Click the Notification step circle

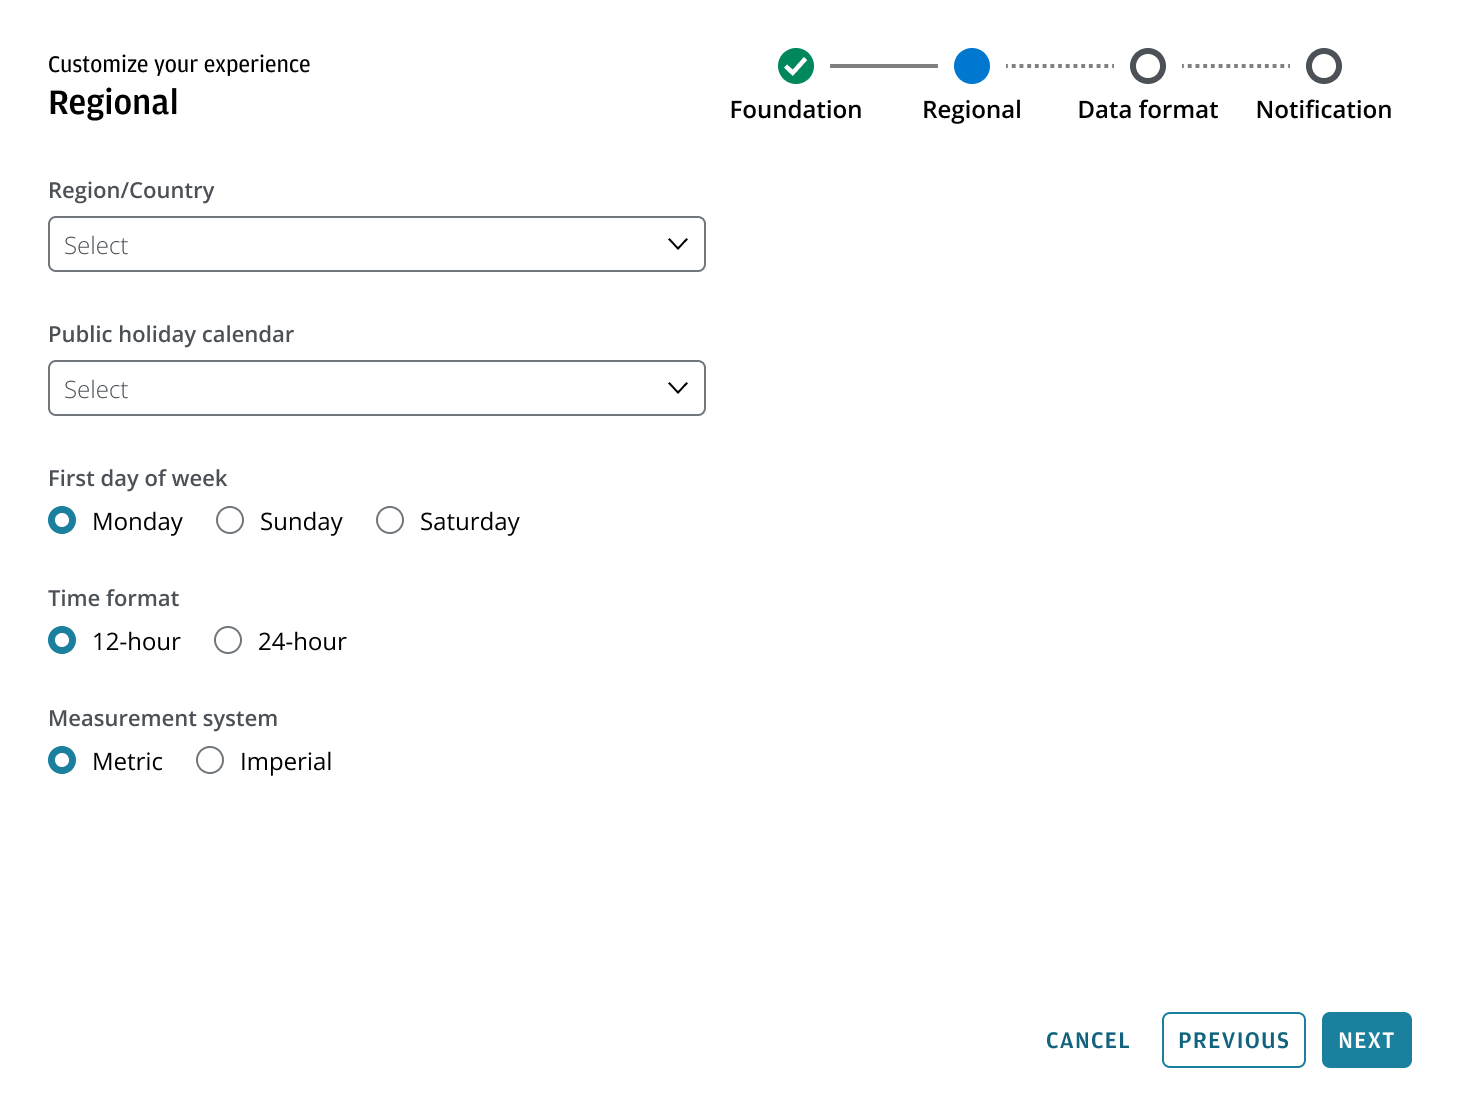(1324, 66)
